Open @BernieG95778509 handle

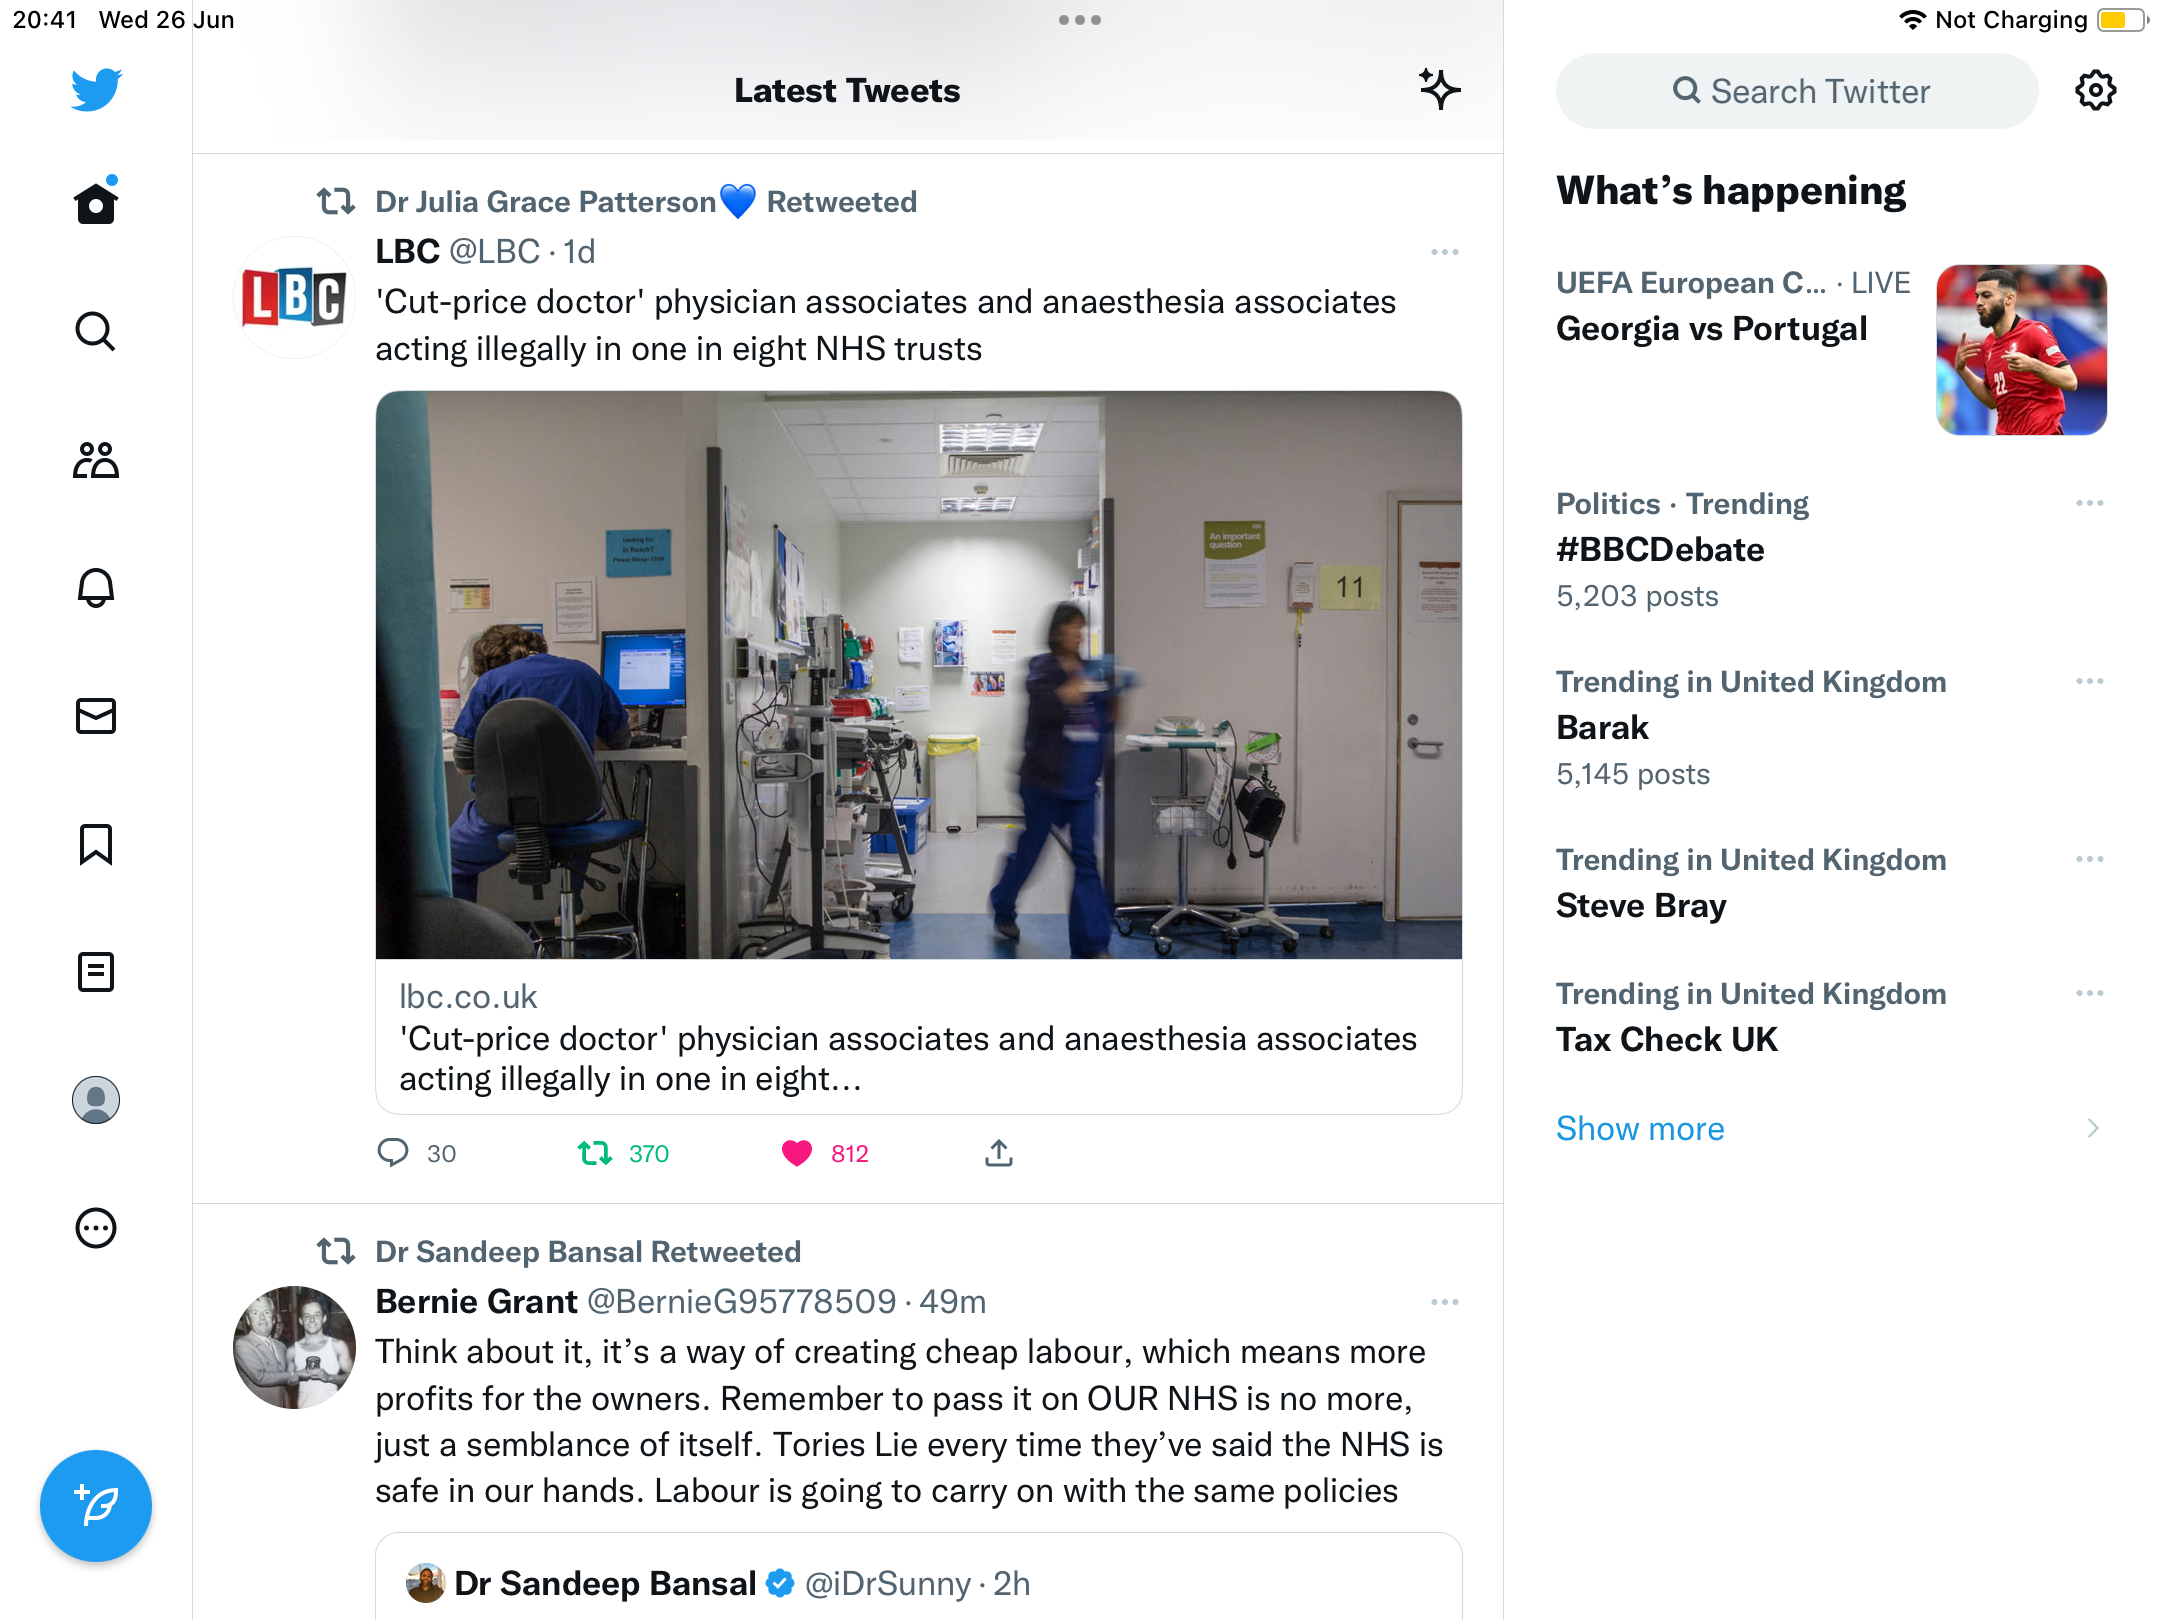(741, 1301)
